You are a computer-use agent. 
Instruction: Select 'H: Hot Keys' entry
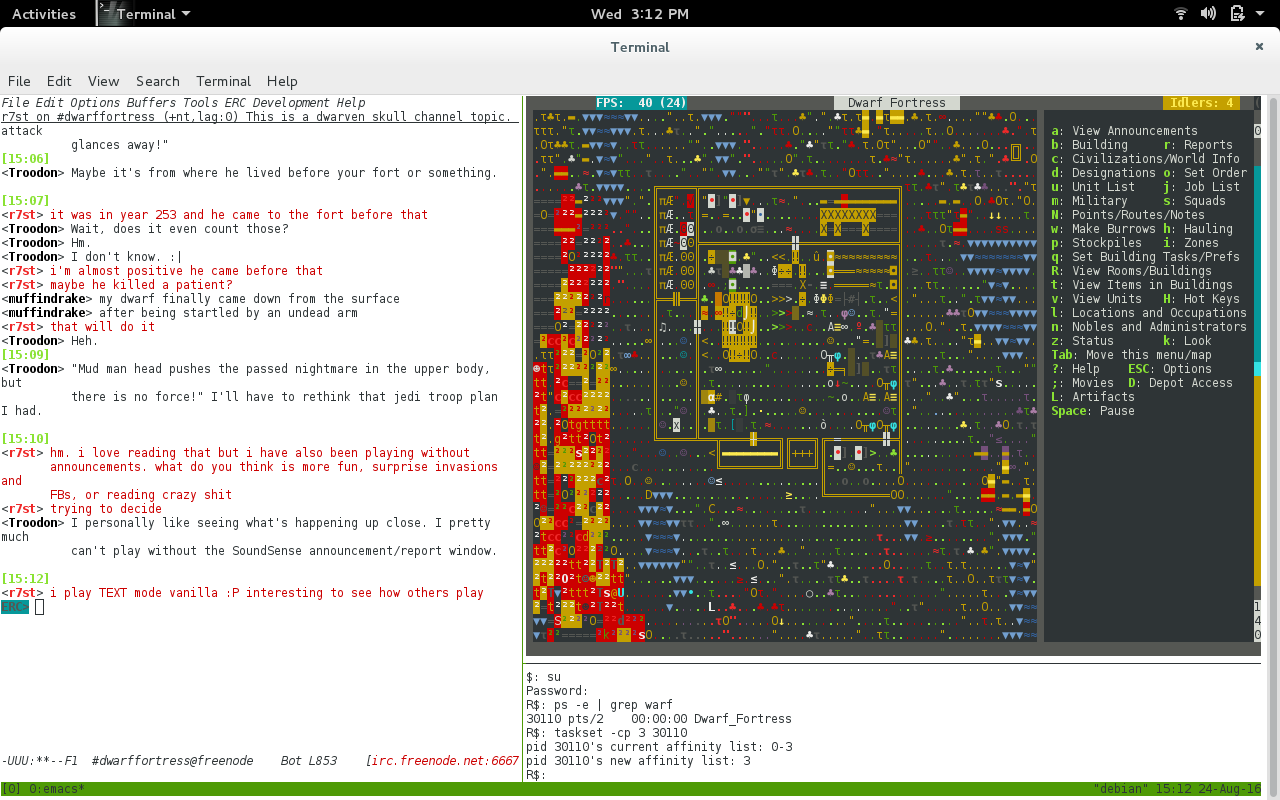click(x=1201, y=299)
